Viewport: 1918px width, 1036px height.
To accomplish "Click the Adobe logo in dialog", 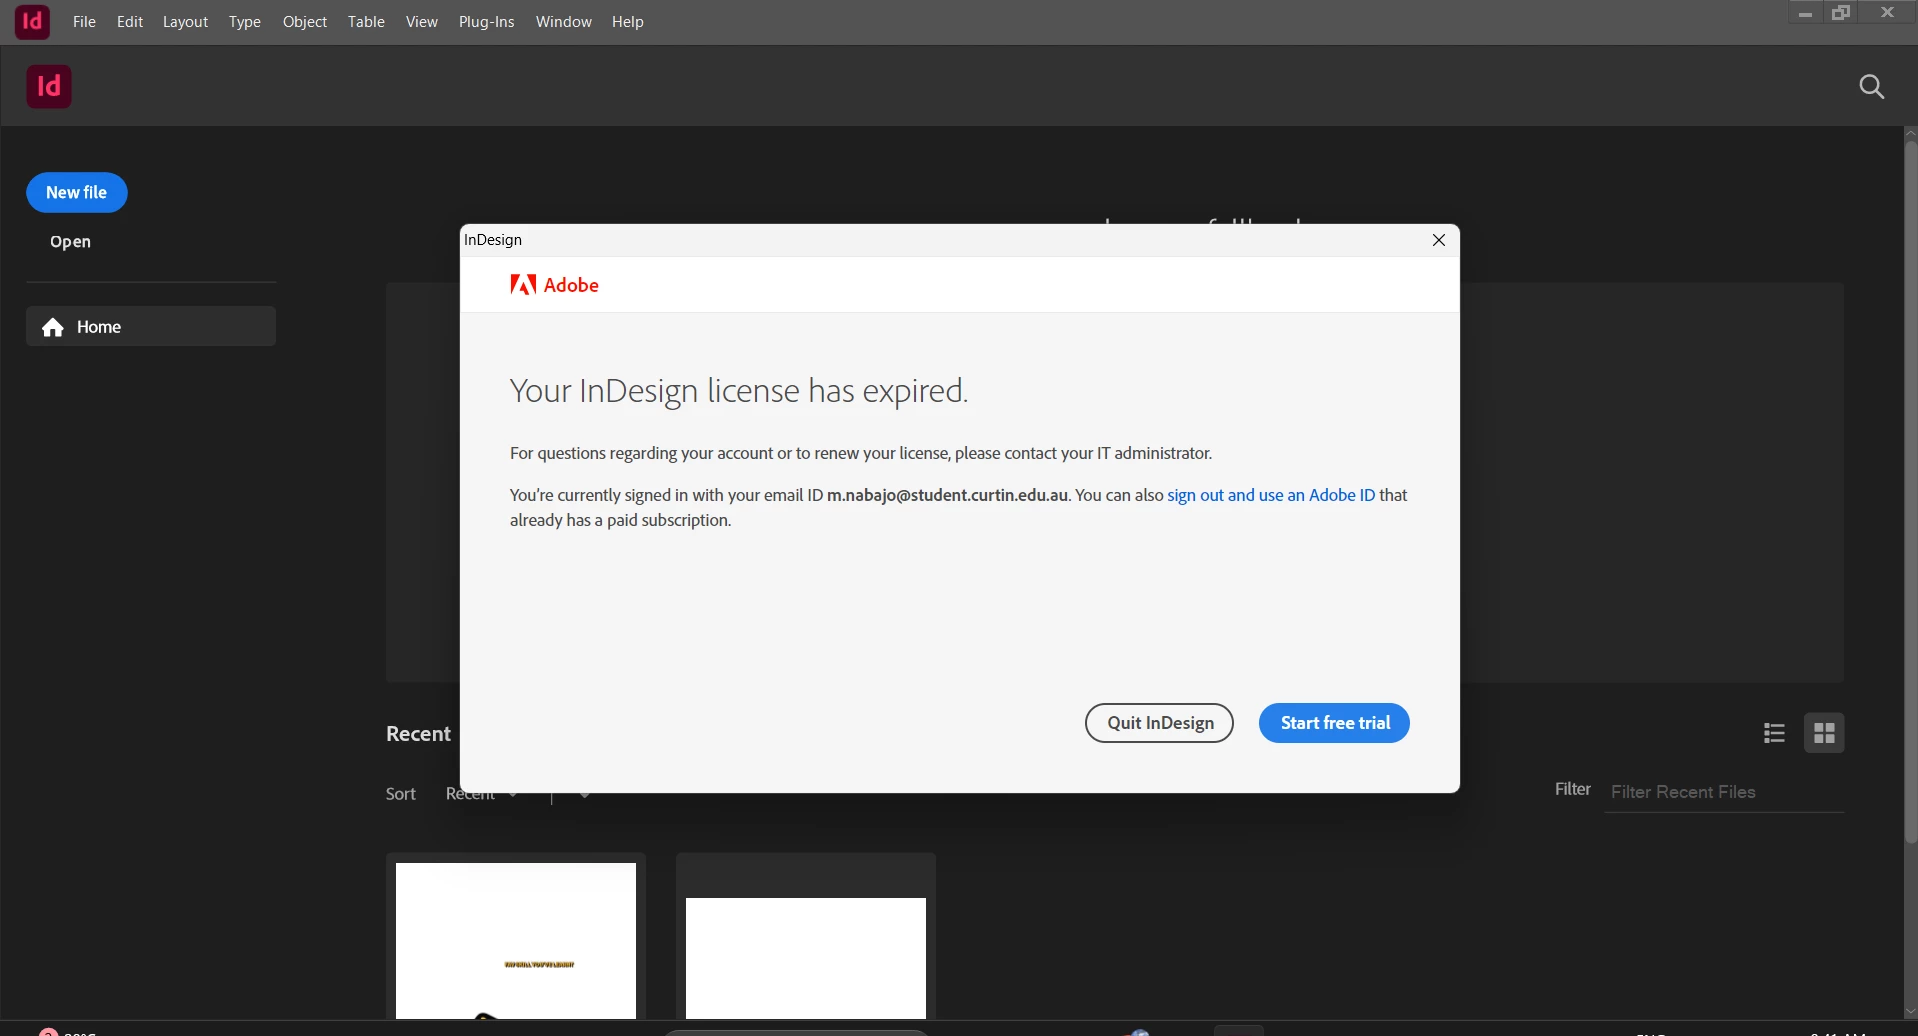I will [555, 285].
